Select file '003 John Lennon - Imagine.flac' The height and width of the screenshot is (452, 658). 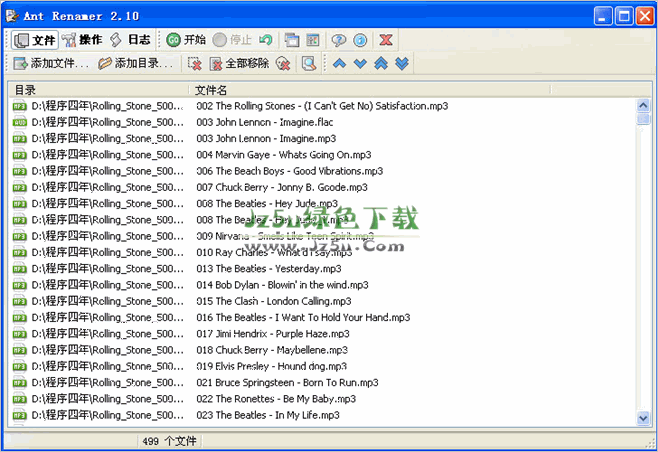pos(264,123)
